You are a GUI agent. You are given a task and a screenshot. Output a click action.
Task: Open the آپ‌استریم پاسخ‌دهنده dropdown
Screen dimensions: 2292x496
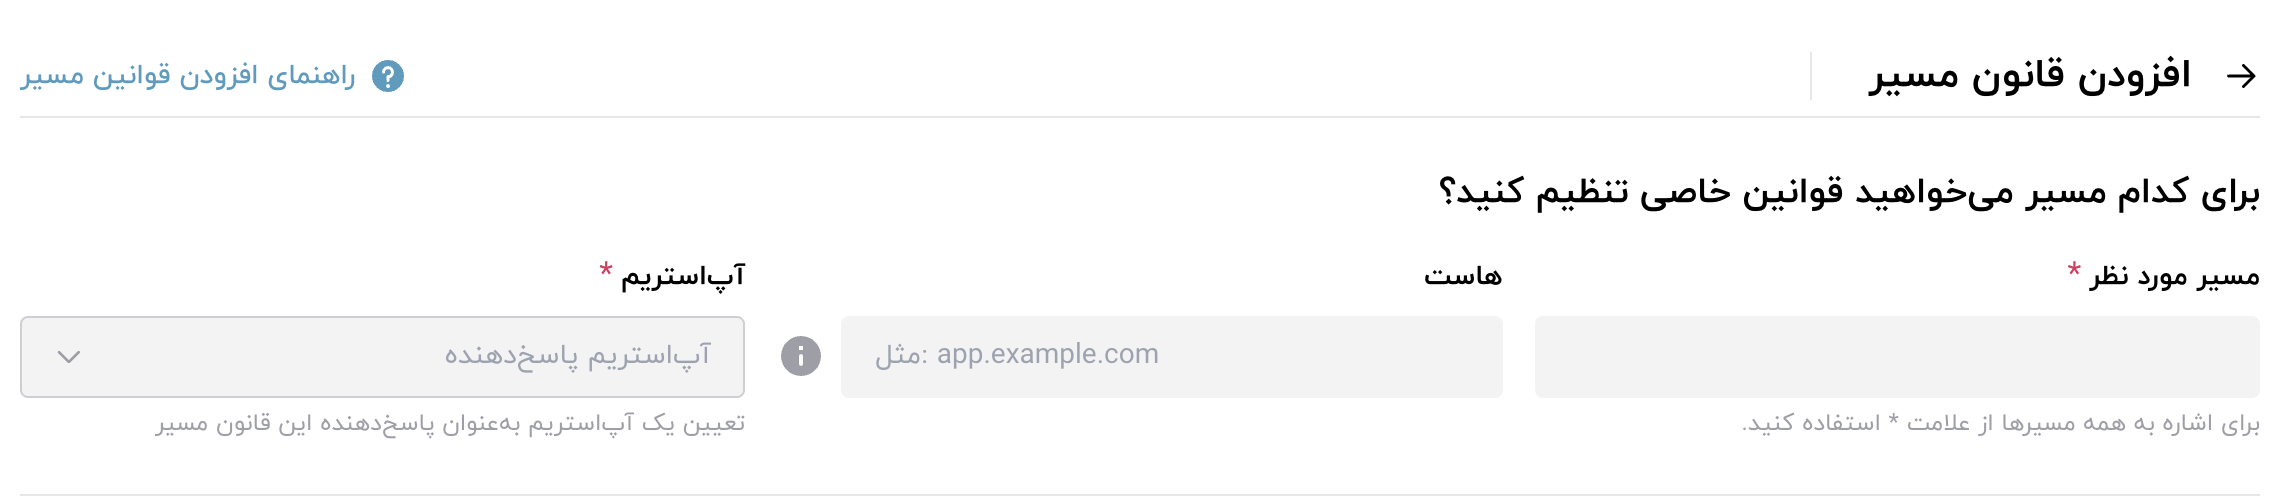tap(382, 357)
